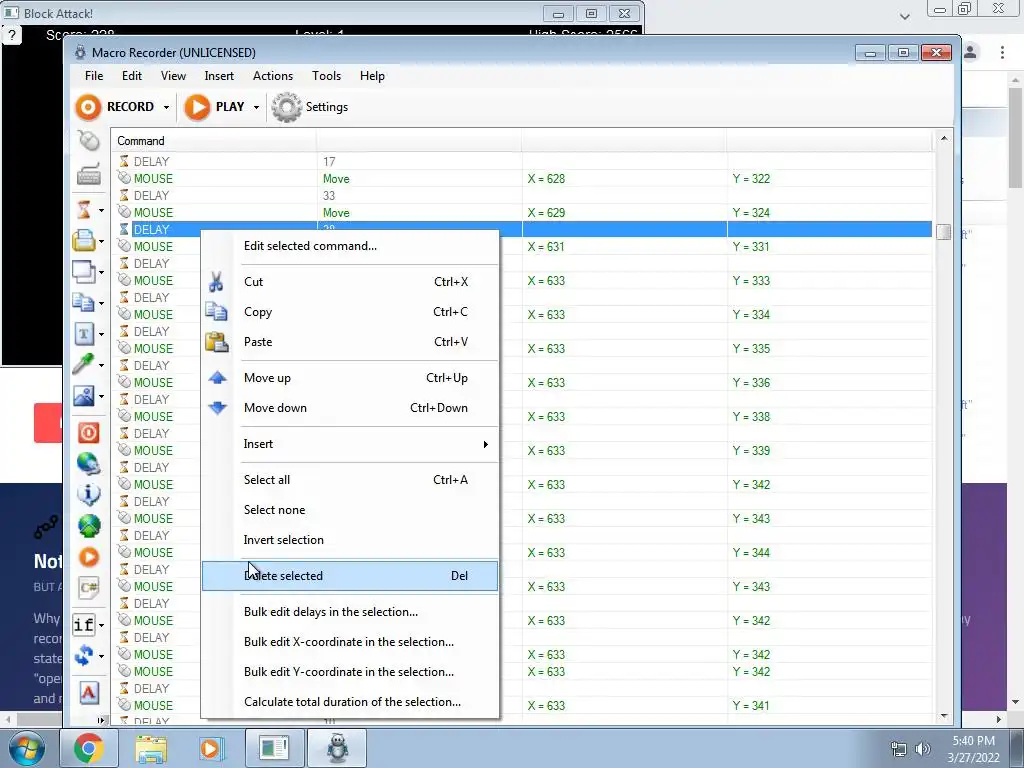The width and height of the screenshot is (1024, 768).
Task: Open the Windows Start menu
Action: [27, 749]
